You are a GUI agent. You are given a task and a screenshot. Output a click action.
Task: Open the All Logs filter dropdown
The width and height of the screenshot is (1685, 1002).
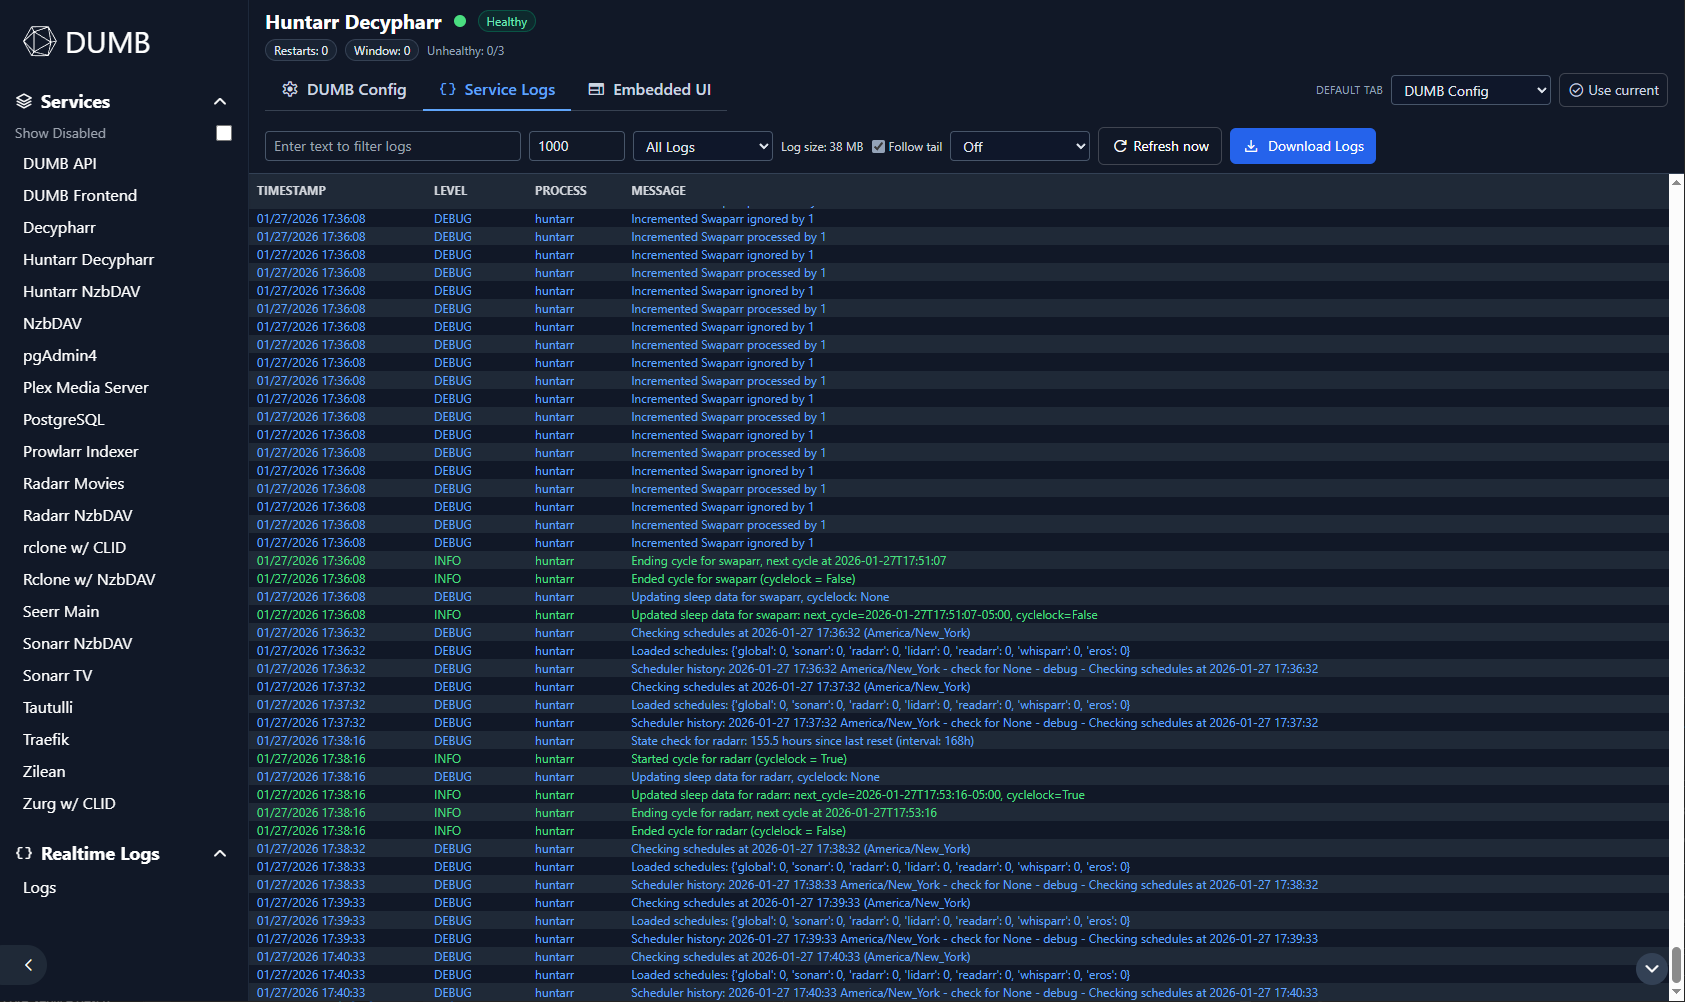[x=702, y=146]
